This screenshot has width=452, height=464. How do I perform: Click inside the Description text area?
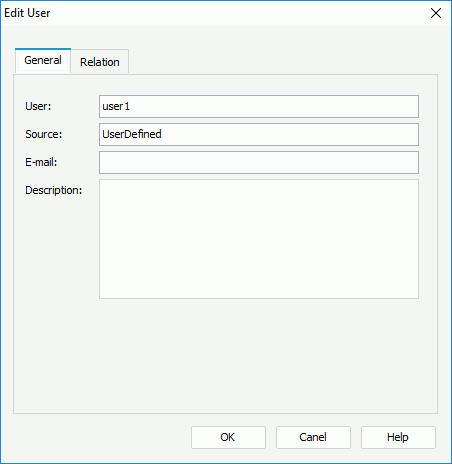pos(259,239)
